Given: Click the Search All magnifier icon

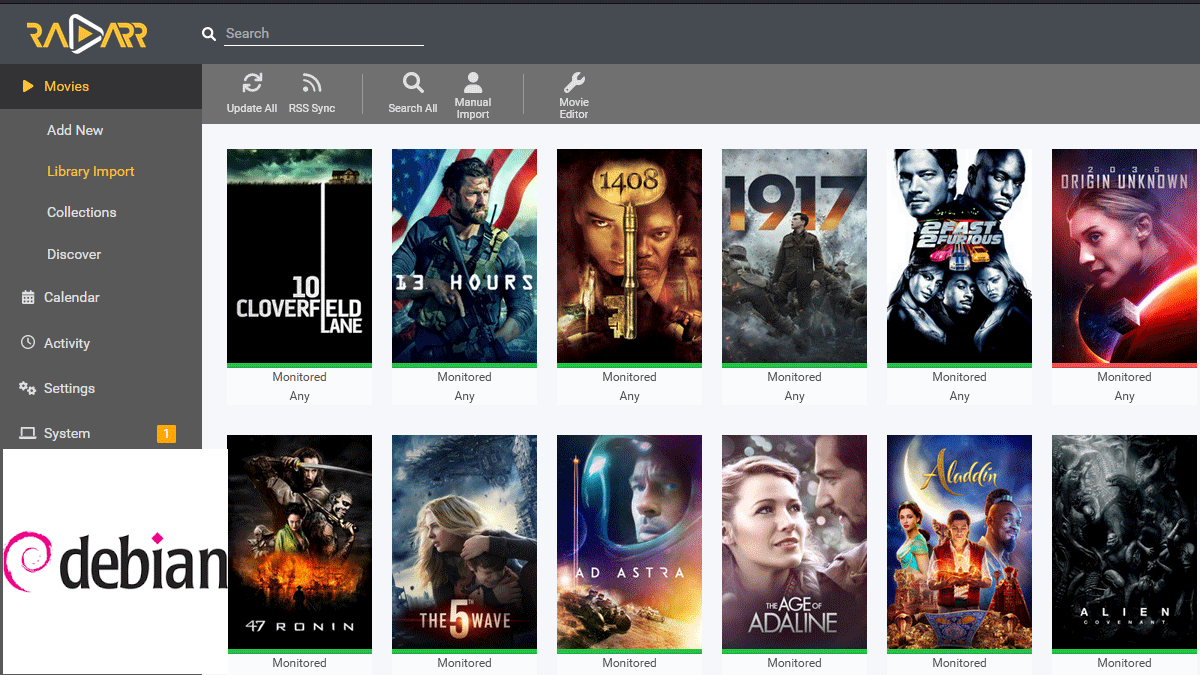Looking at the screenshot, I should (413, 84).
